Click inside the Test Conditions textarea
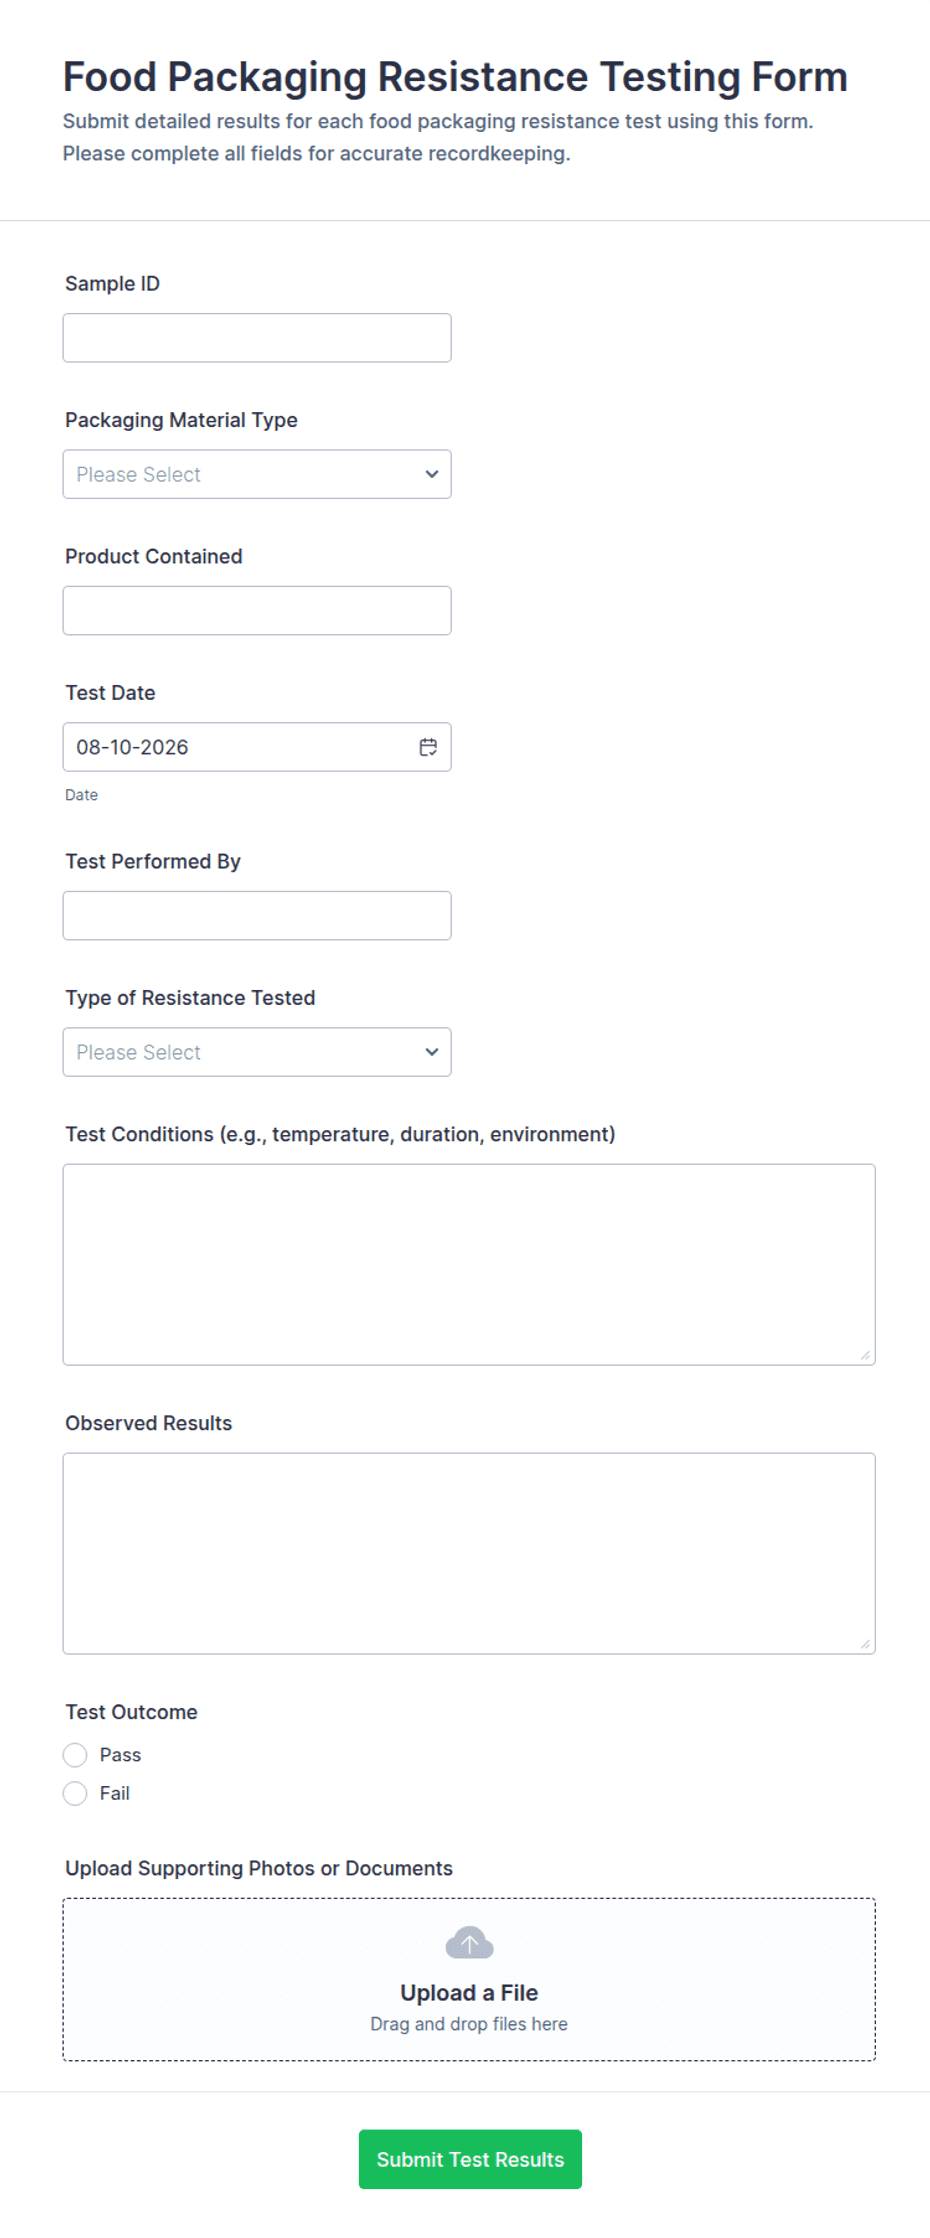The height and width of the screenshot is (2238, 930). pyautogui.click(x=469, y=1265)
